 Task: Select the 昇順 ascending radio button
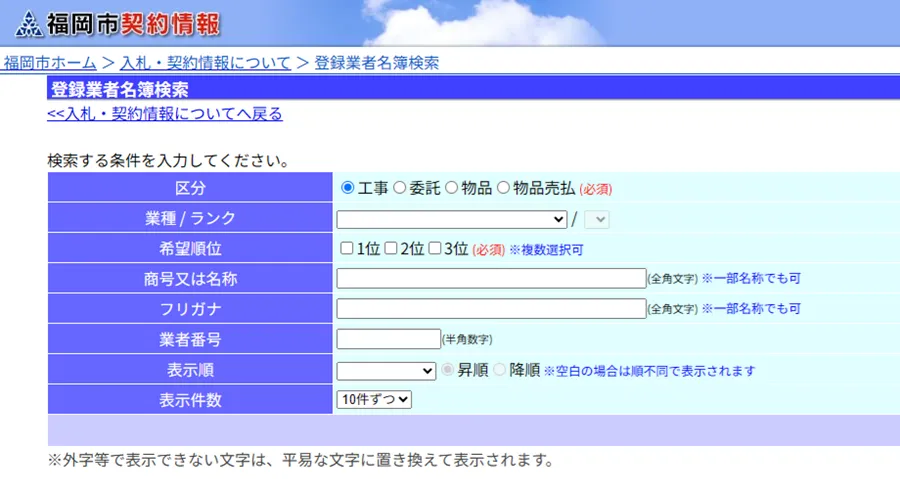(x=449, y=370)
